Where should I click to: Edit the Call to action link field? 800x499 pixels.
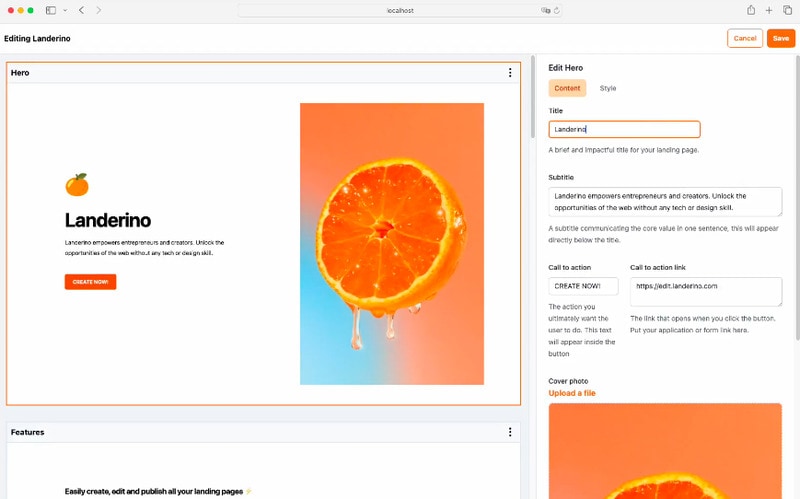click(706, 291)
